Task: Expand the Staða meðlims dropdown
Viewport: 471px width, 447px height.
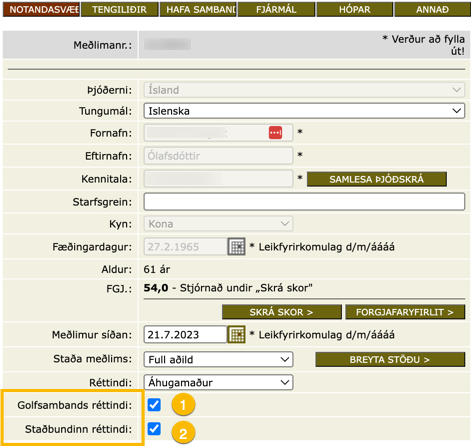Action: (218, 359)
